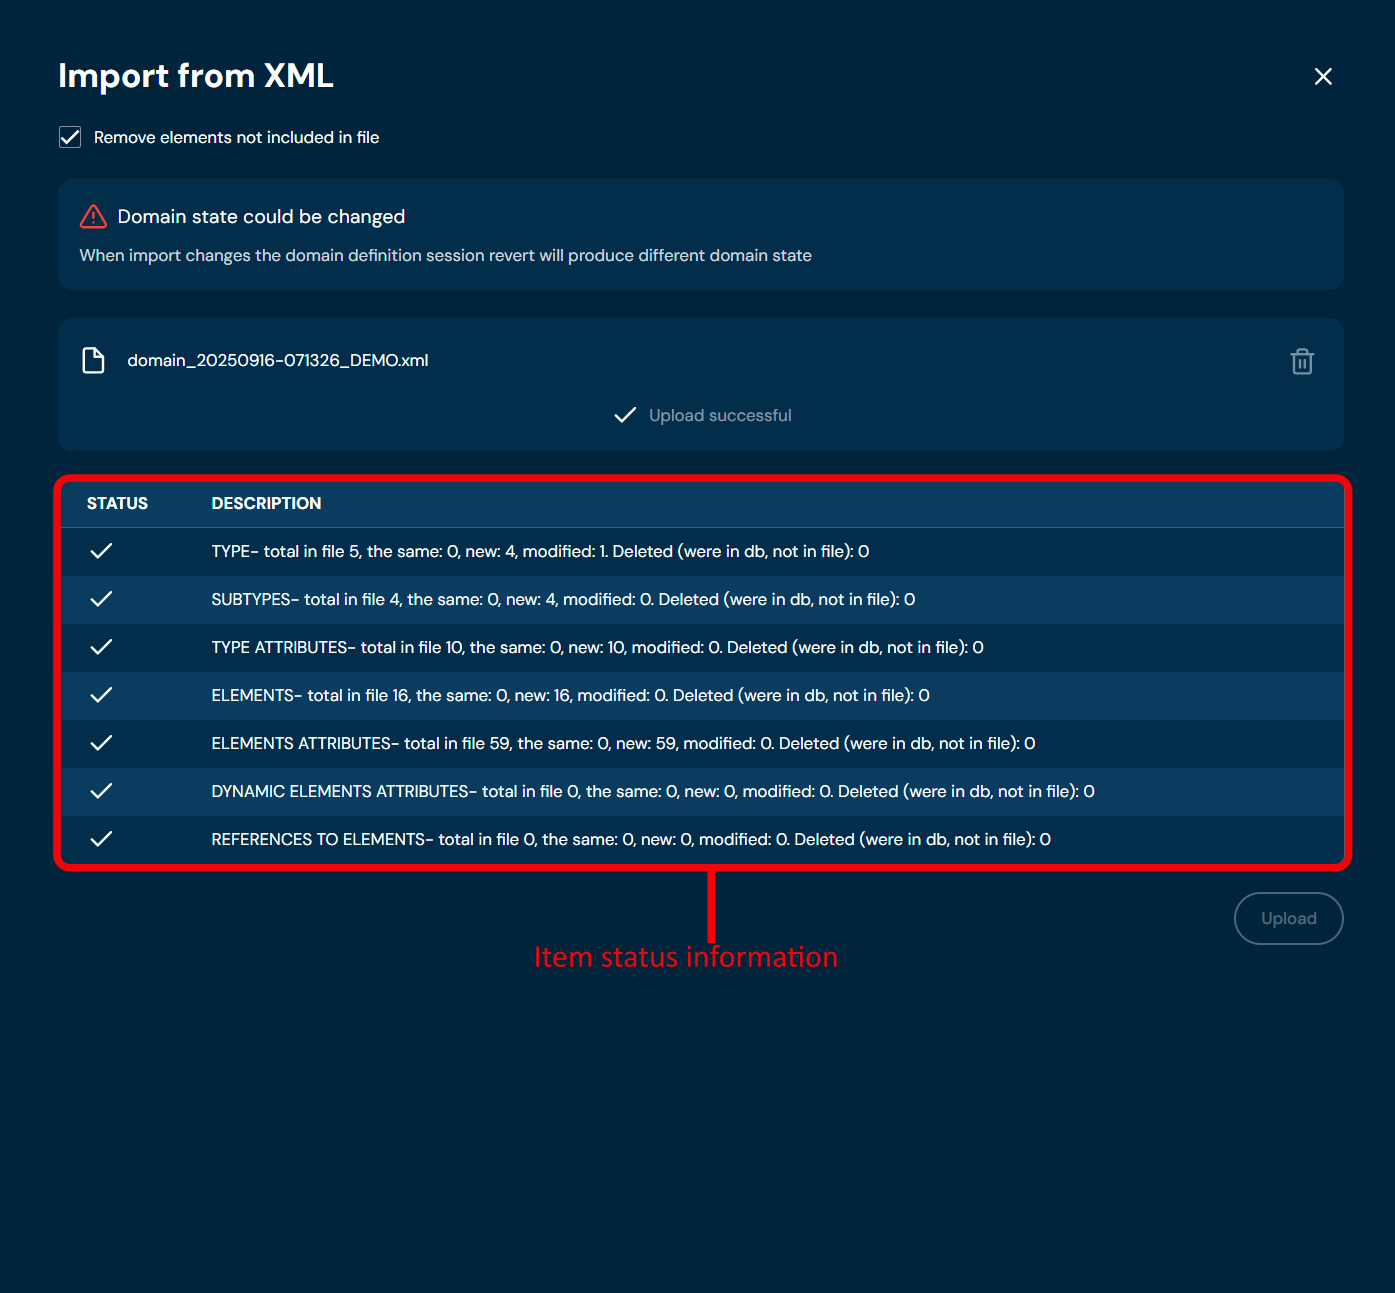
Task: Close the Import from XML dialog
Action: coord(1322,77)
